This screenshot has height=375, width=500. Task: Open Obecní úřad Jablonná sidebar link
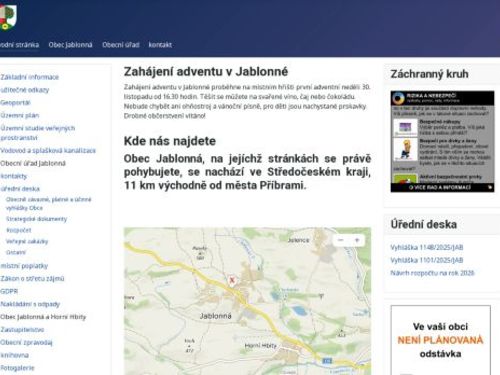[33, 163]
